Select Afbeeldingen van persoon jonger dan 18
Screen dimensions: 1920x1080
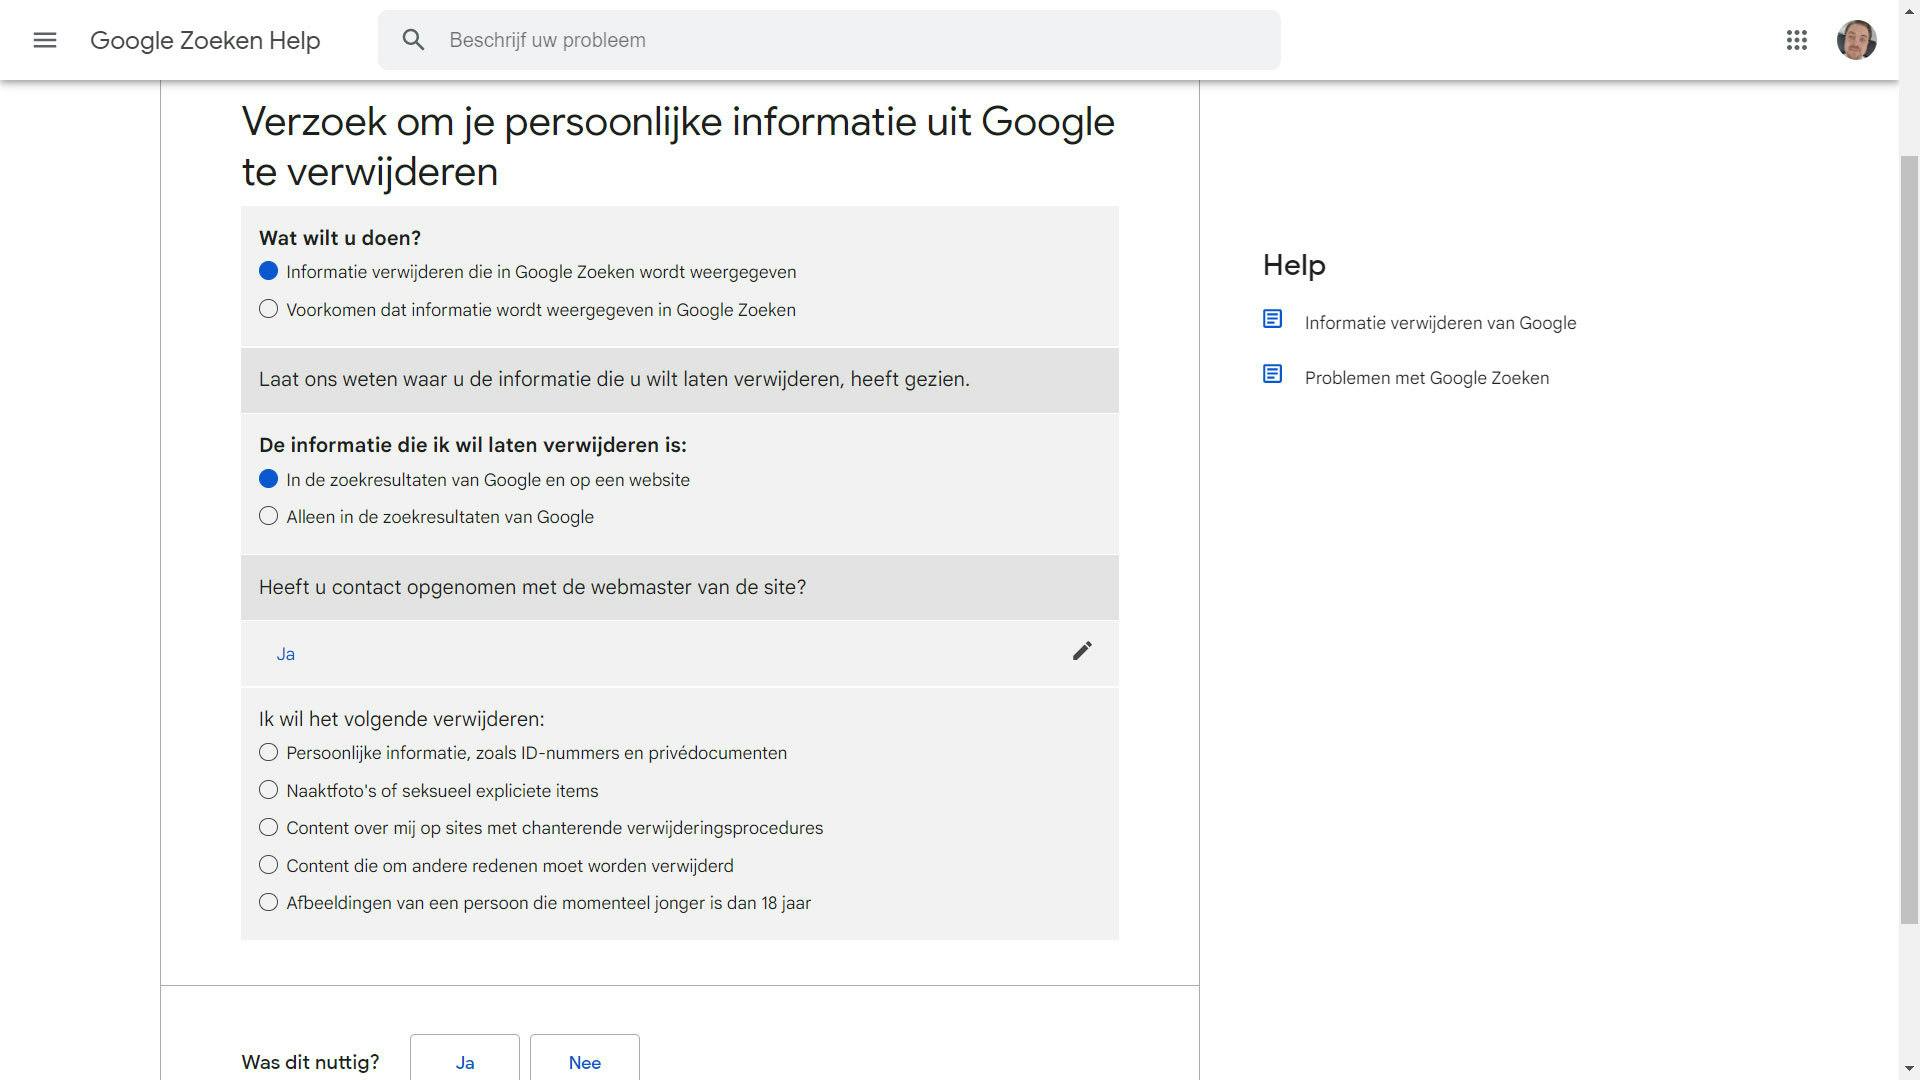pos(268,902)
